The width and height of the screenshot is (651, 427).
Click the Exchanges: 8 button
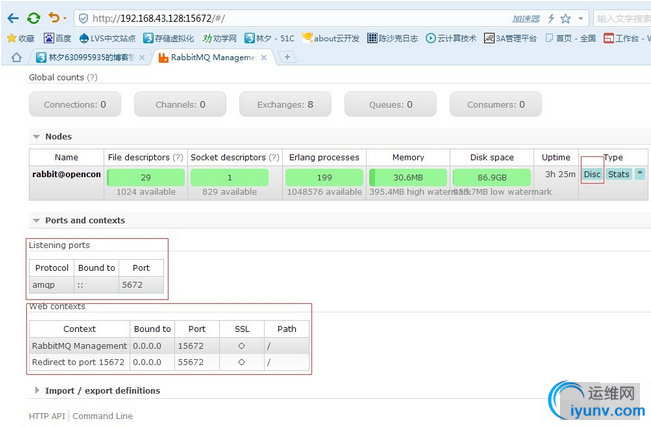pos(285,104)
